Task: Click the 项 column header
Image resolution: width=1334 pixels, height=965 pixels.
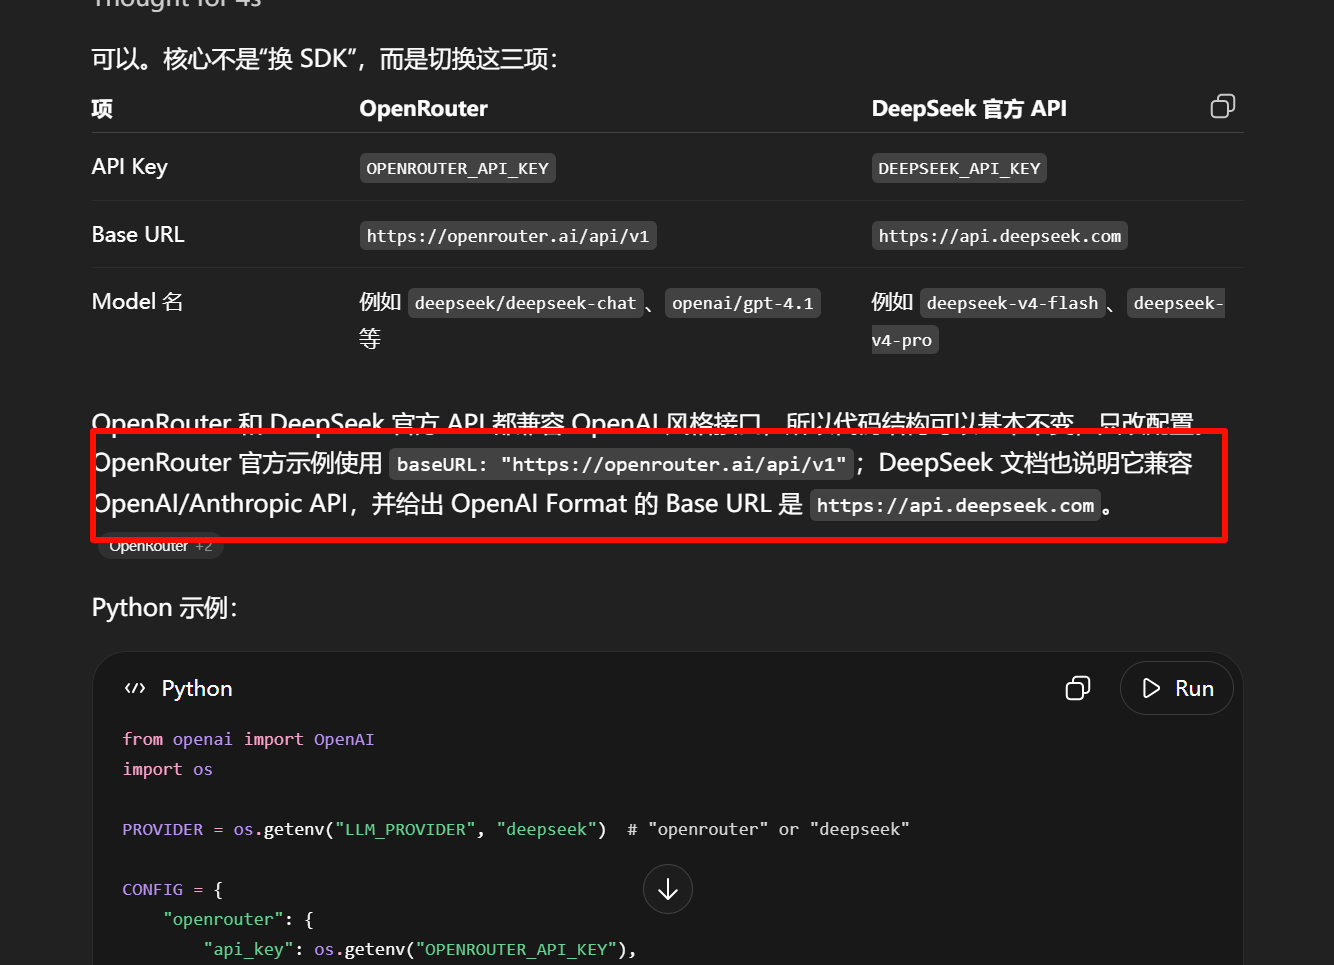Action: 102,108
